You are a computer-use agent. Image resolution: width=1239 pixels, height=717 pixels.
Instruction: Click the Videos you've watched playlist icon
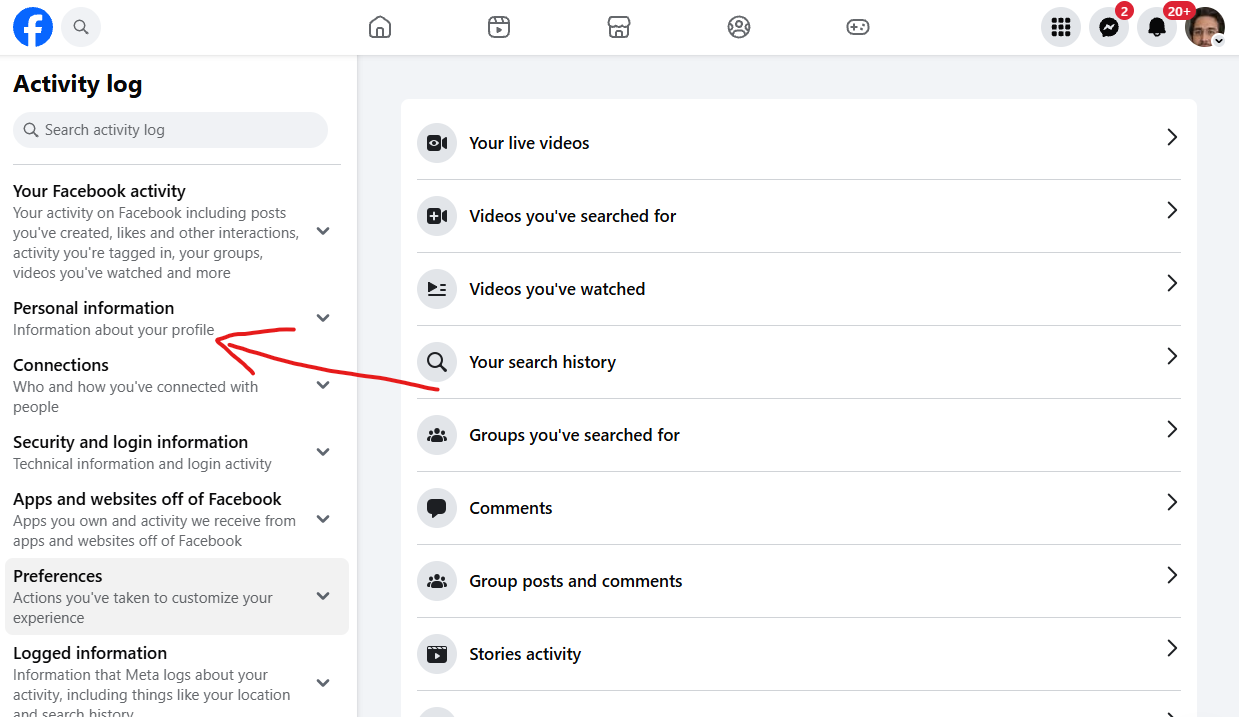click(x=437, y=289)
